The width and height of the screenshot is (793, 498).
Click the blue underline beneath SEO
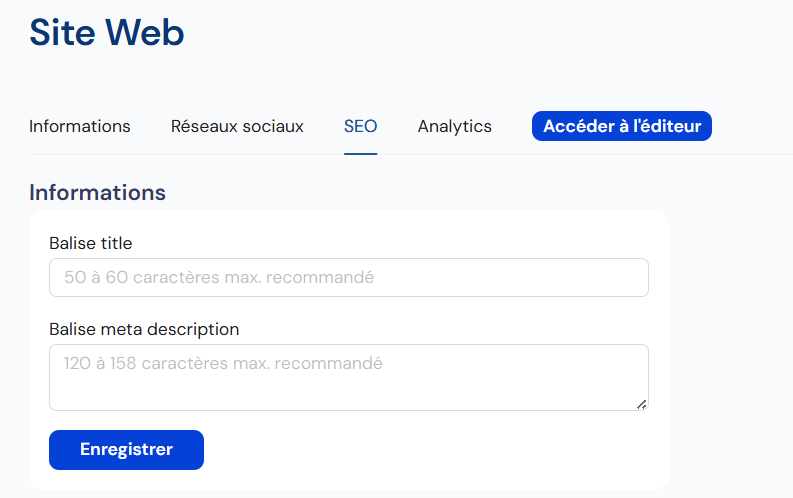(361, 154)
